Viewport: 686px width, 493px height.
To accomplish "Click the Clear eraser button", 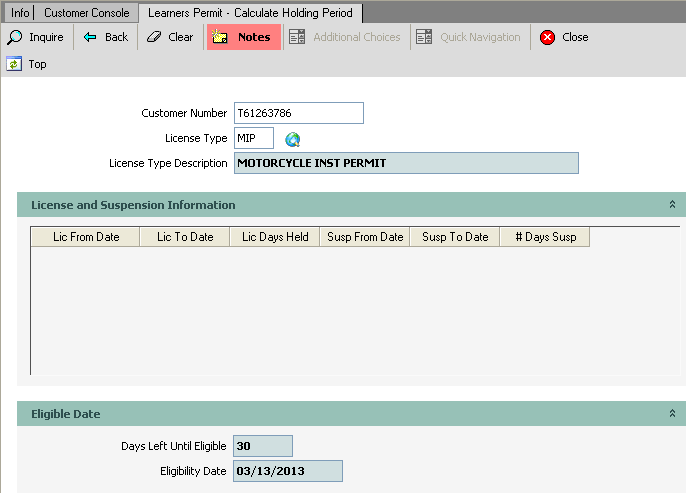I will (x=170, y=37).
